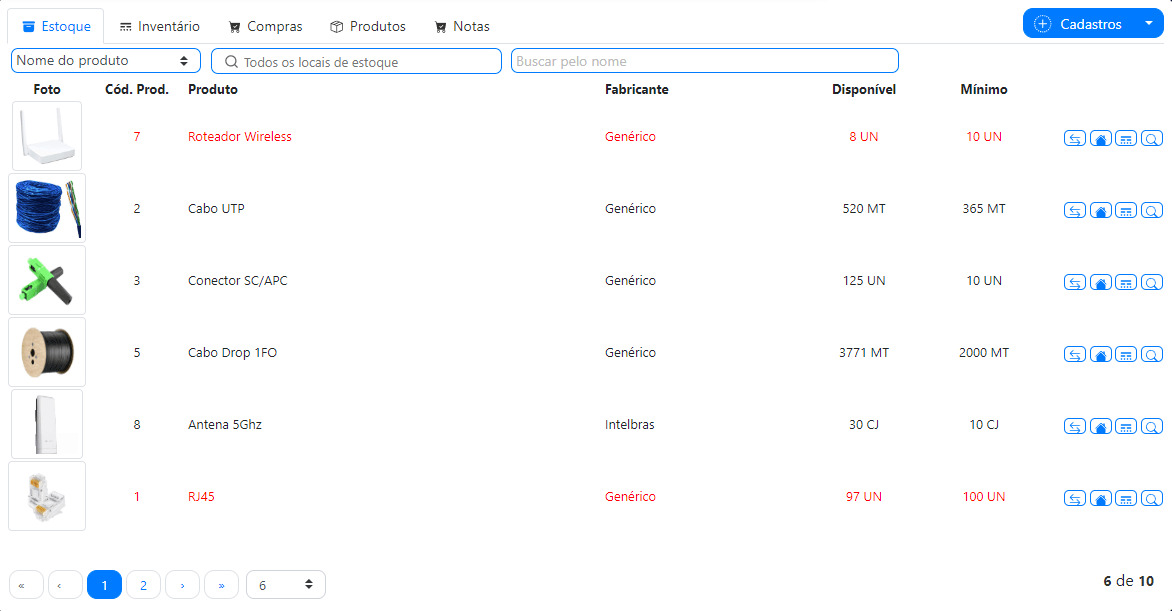Image resolution: width=1172 pixels, height=611 pixels.
Task: Click the magnifier icon in RJ45 row
Action: (1152, 499)
